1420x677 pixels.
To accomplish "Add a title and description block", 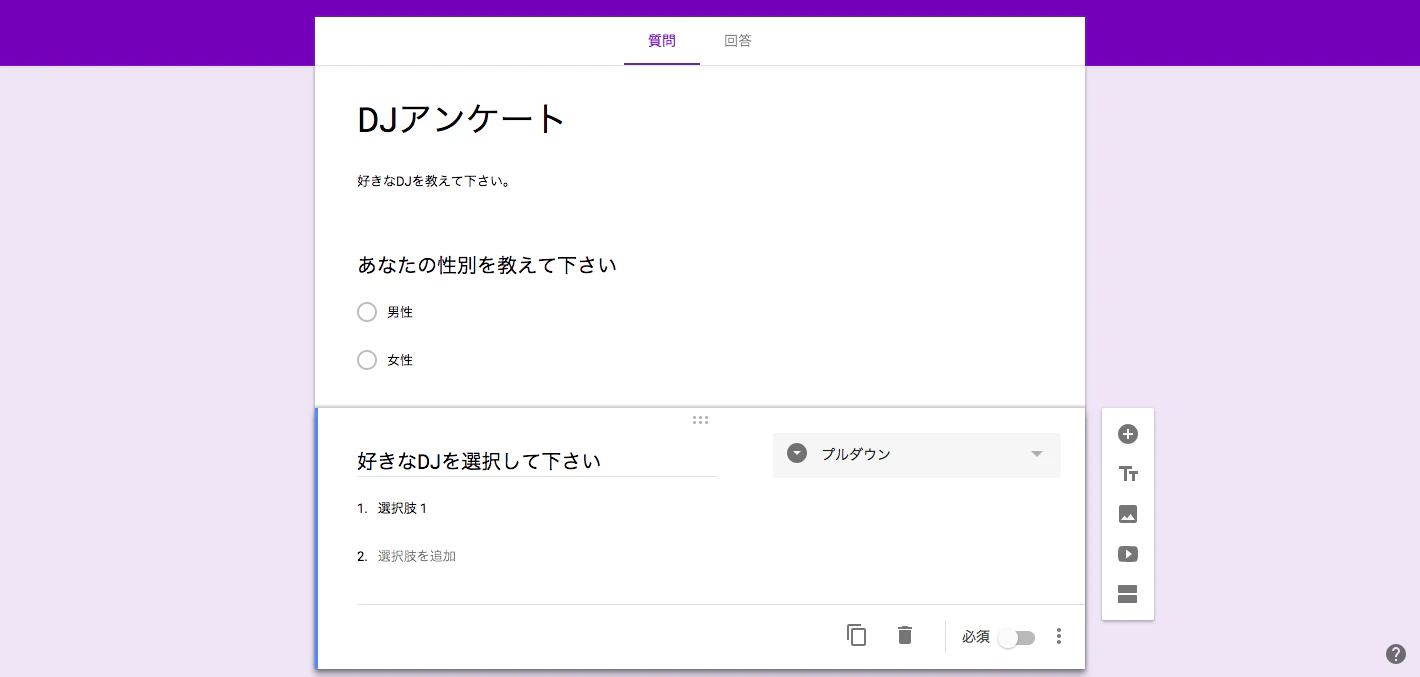I will click(1127, 474).
